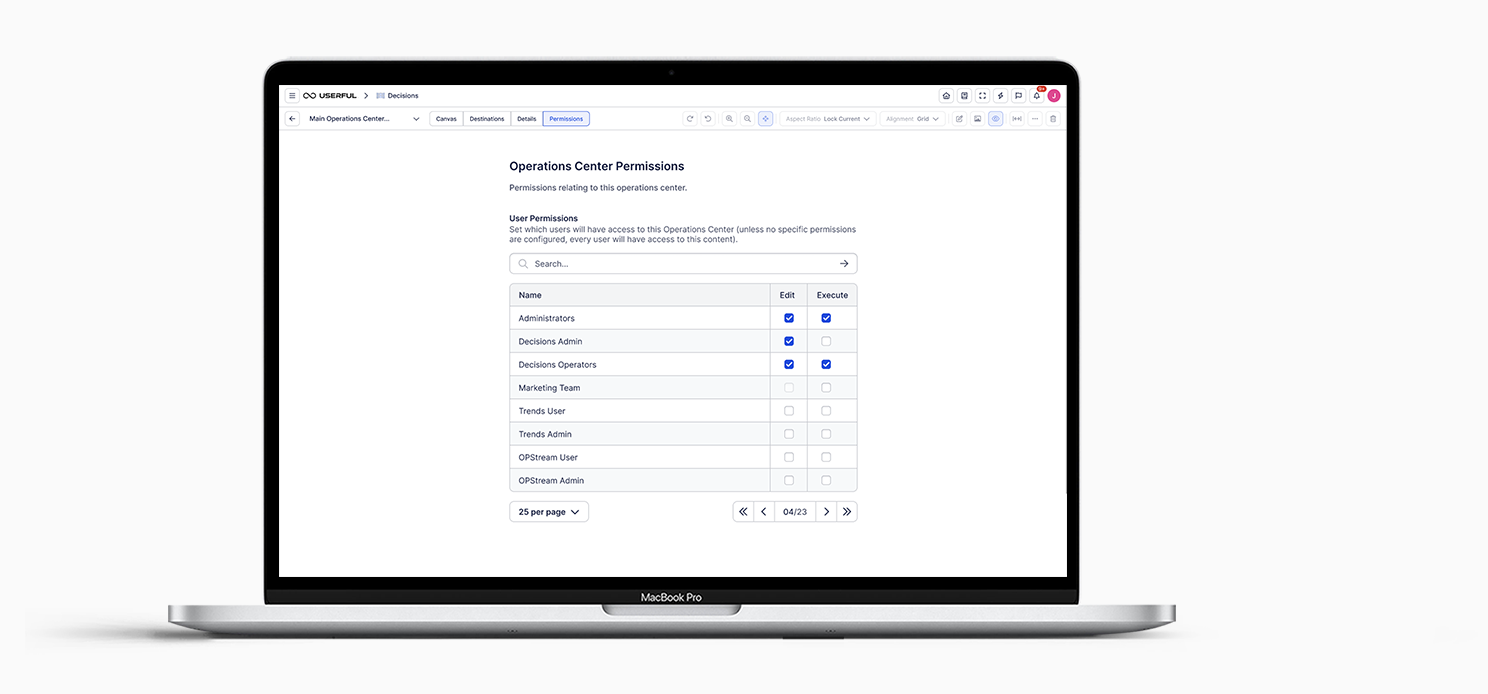1488x694 pixels.
Task: Open the hamburger menu next to Userful logo
Action: click(x=292, y=96)
